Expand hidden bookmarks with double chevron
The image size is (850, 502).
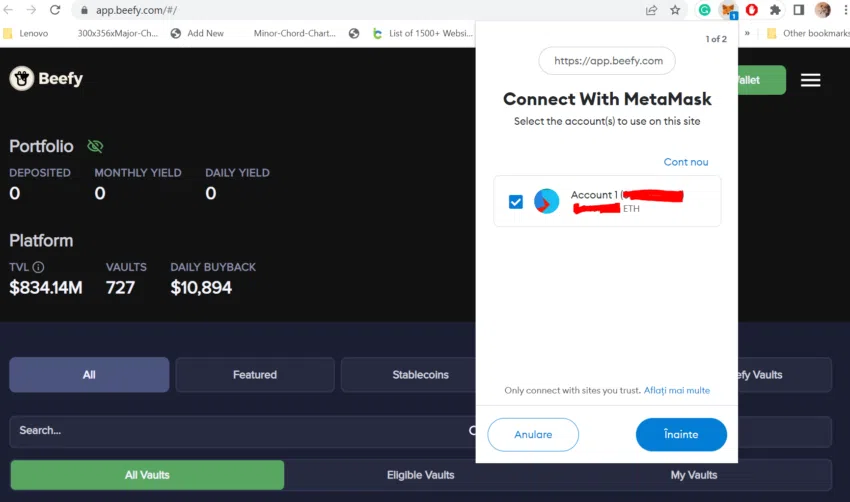[x=747, y=33]
